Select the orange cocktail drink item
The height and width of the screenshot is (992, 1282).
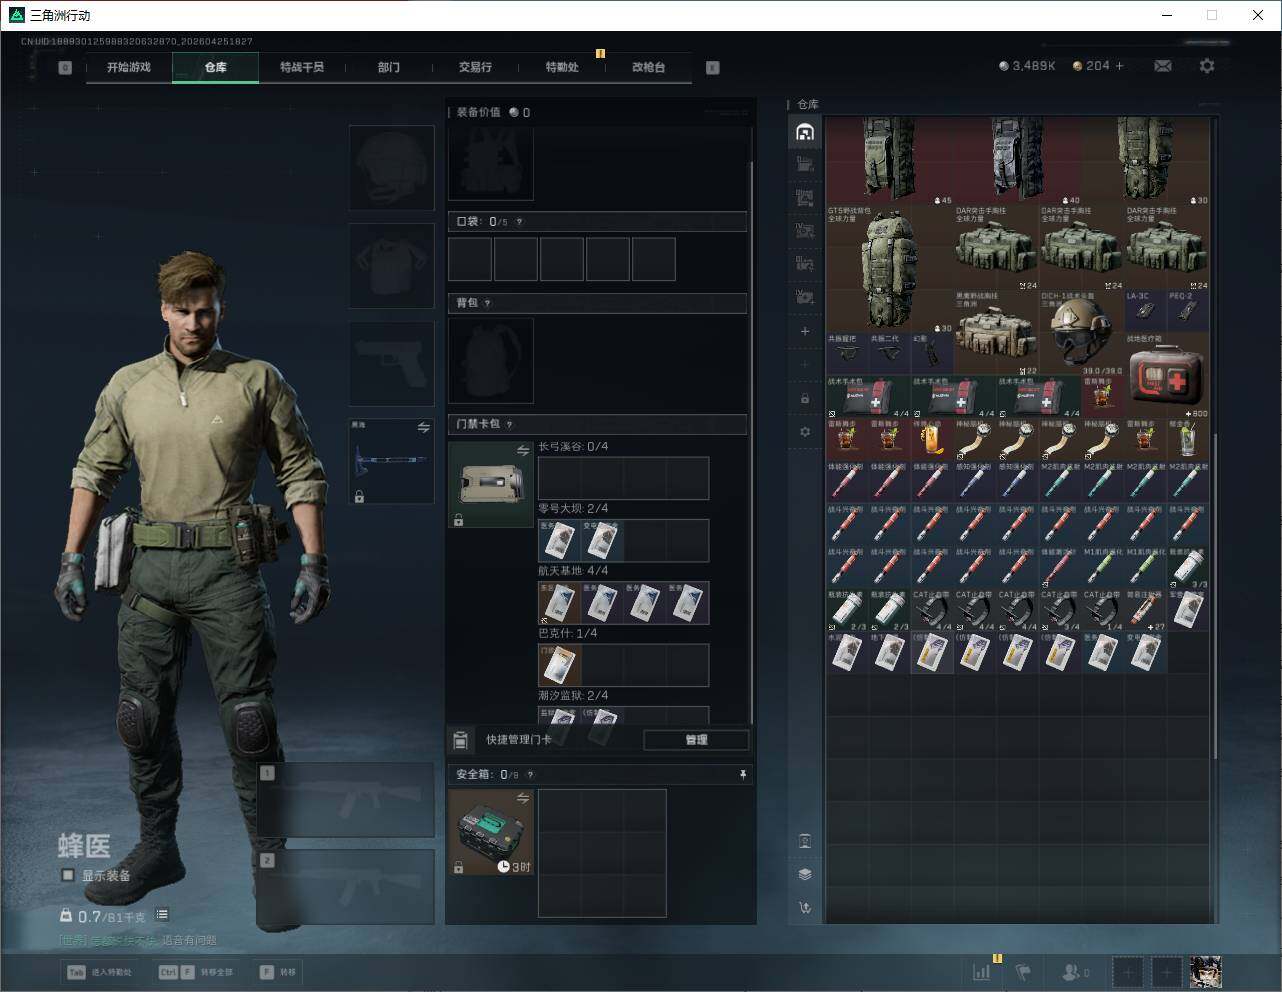pyautogui.click(x=932, y=439)
